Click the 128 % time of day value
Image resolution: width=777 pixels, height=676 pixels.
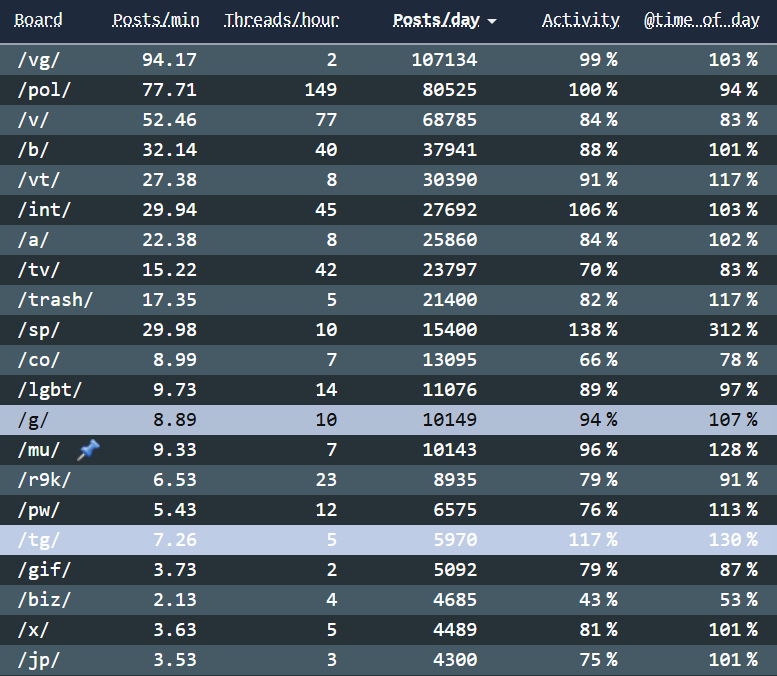(x=733, y=450)
